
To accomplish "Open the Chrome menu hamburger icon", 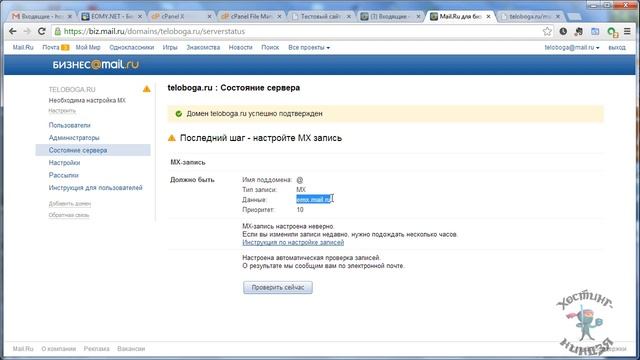I will pyautogui.click(x=627, y=31).
